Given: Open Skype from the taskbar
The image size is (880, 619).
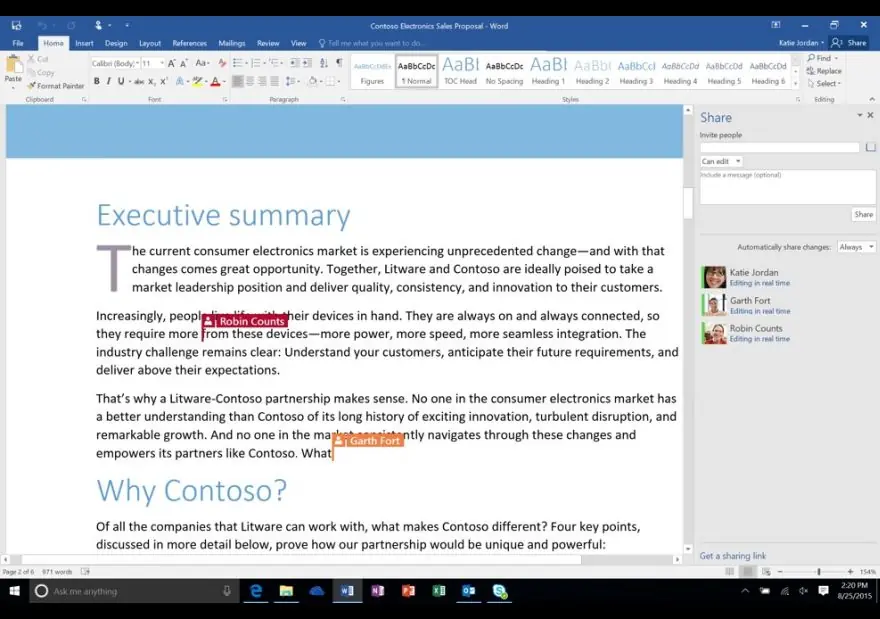Looking at the screenshot, I should click(499, 591).
